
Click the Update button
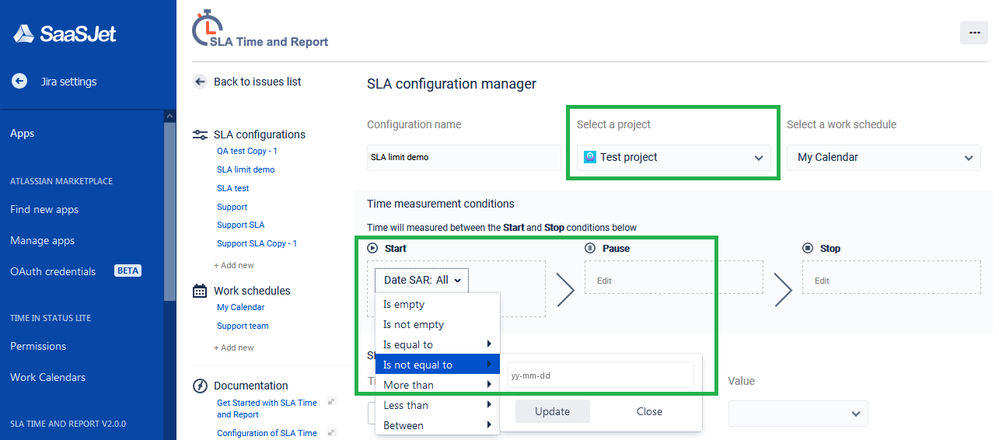coord(552,411)
